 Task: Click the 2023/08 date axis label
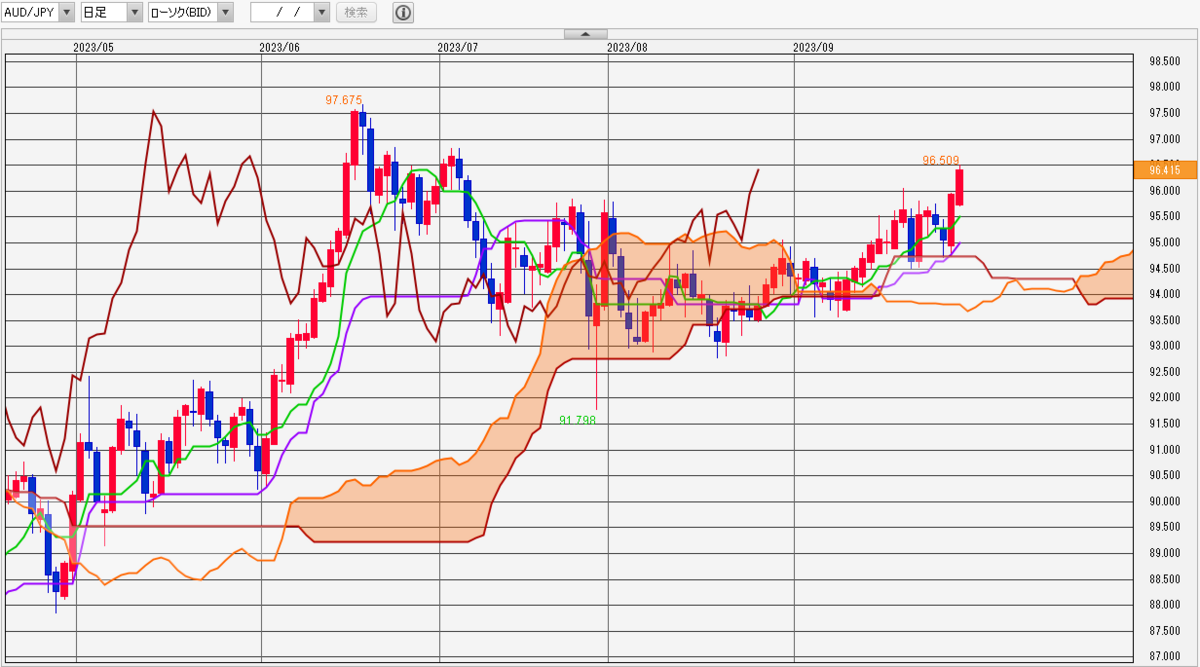pos(628,47)
